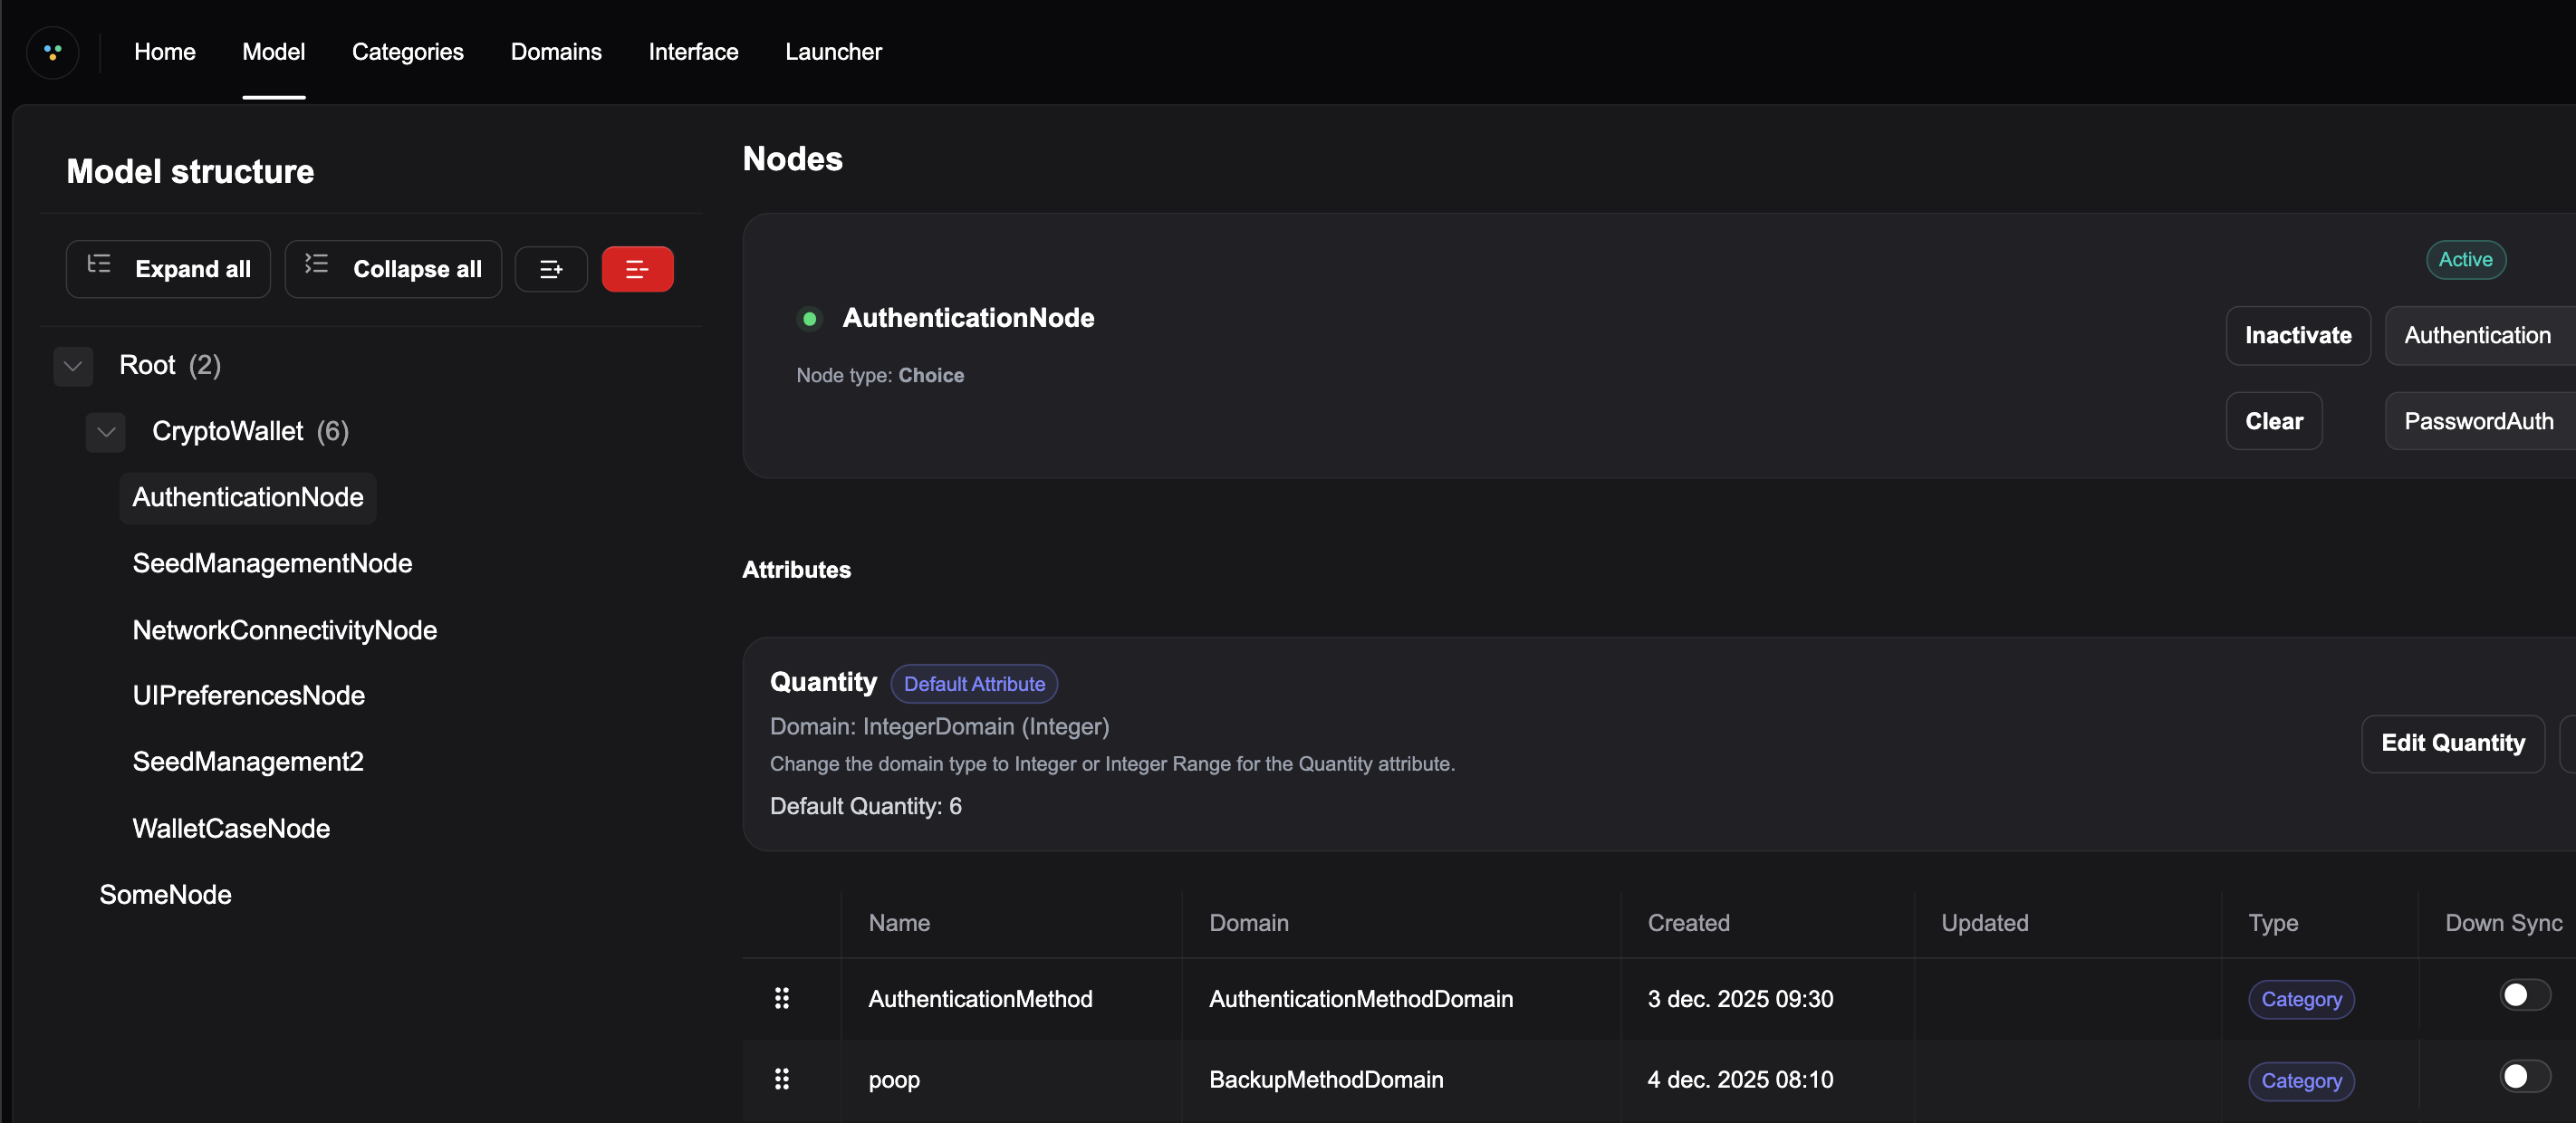Click the Edit Quantity button
The image size is (2576, 1123).
point(2452,743)
